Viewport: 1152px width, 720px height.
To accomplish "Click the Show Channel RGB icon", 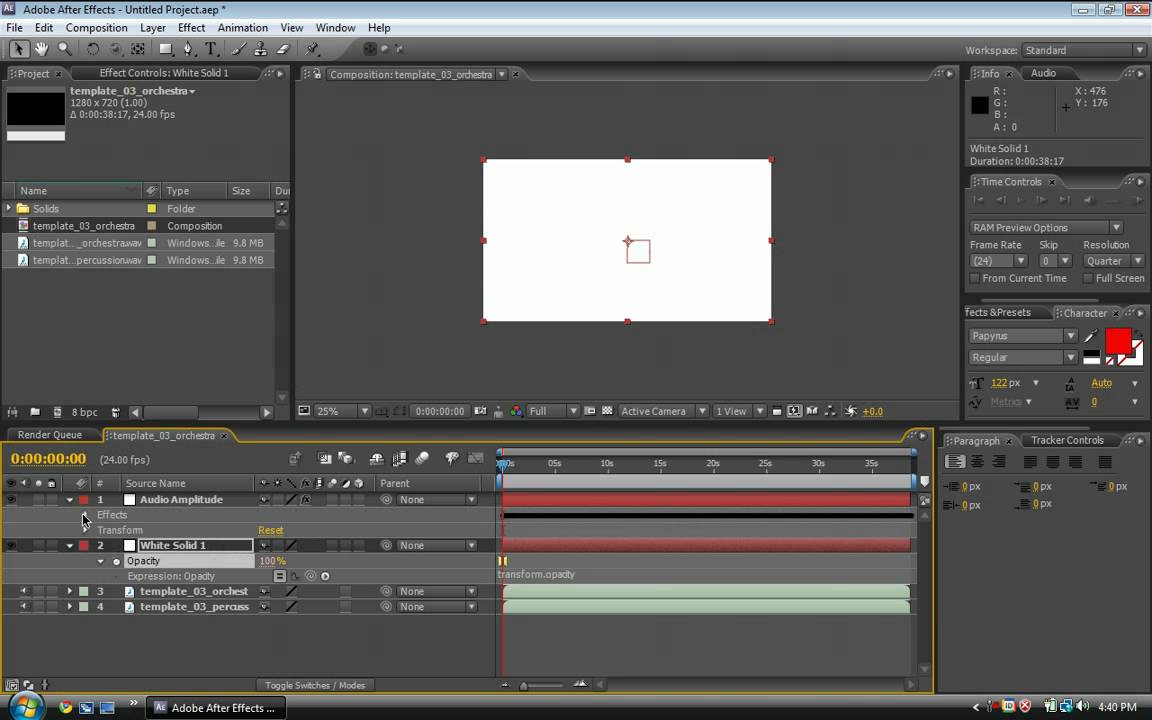I will (516, 411).
